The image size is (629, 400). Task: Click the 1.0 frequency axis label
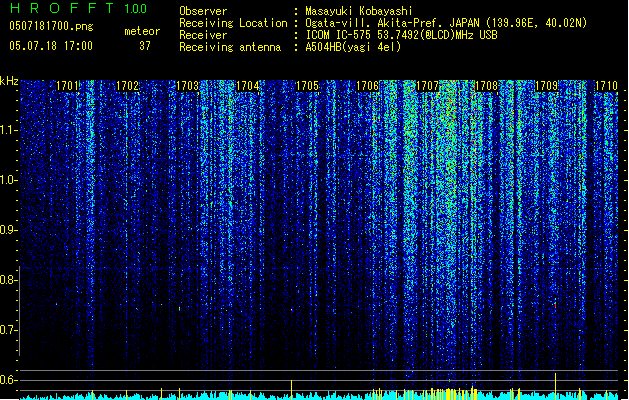(8, 180)
